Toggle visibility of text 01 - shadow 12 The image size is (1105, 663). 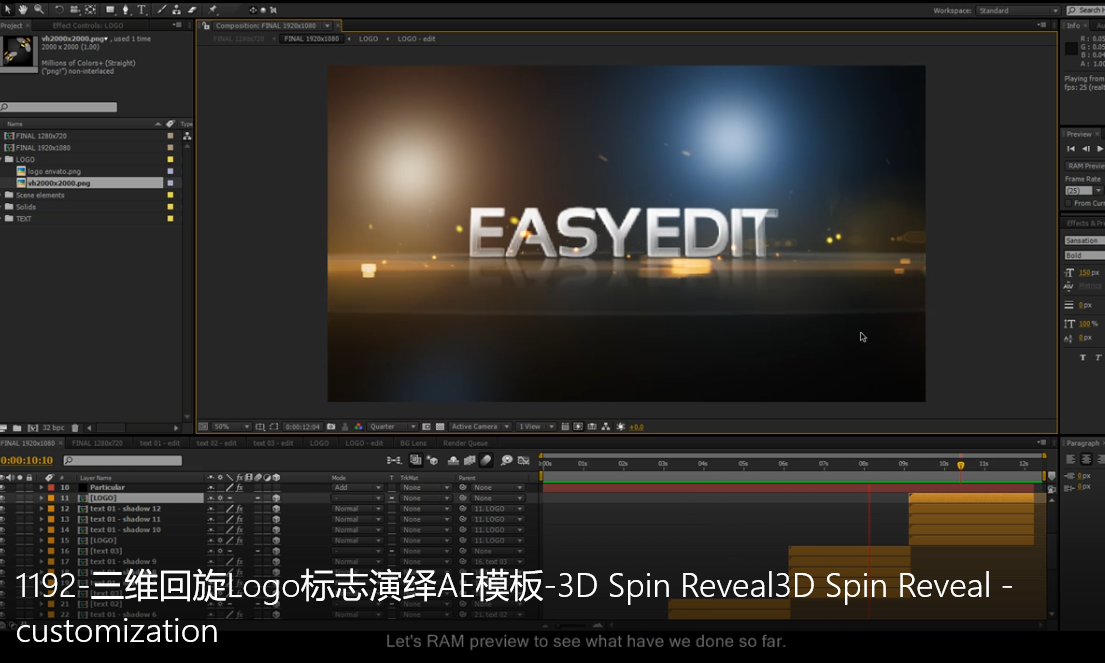[3, 508]
